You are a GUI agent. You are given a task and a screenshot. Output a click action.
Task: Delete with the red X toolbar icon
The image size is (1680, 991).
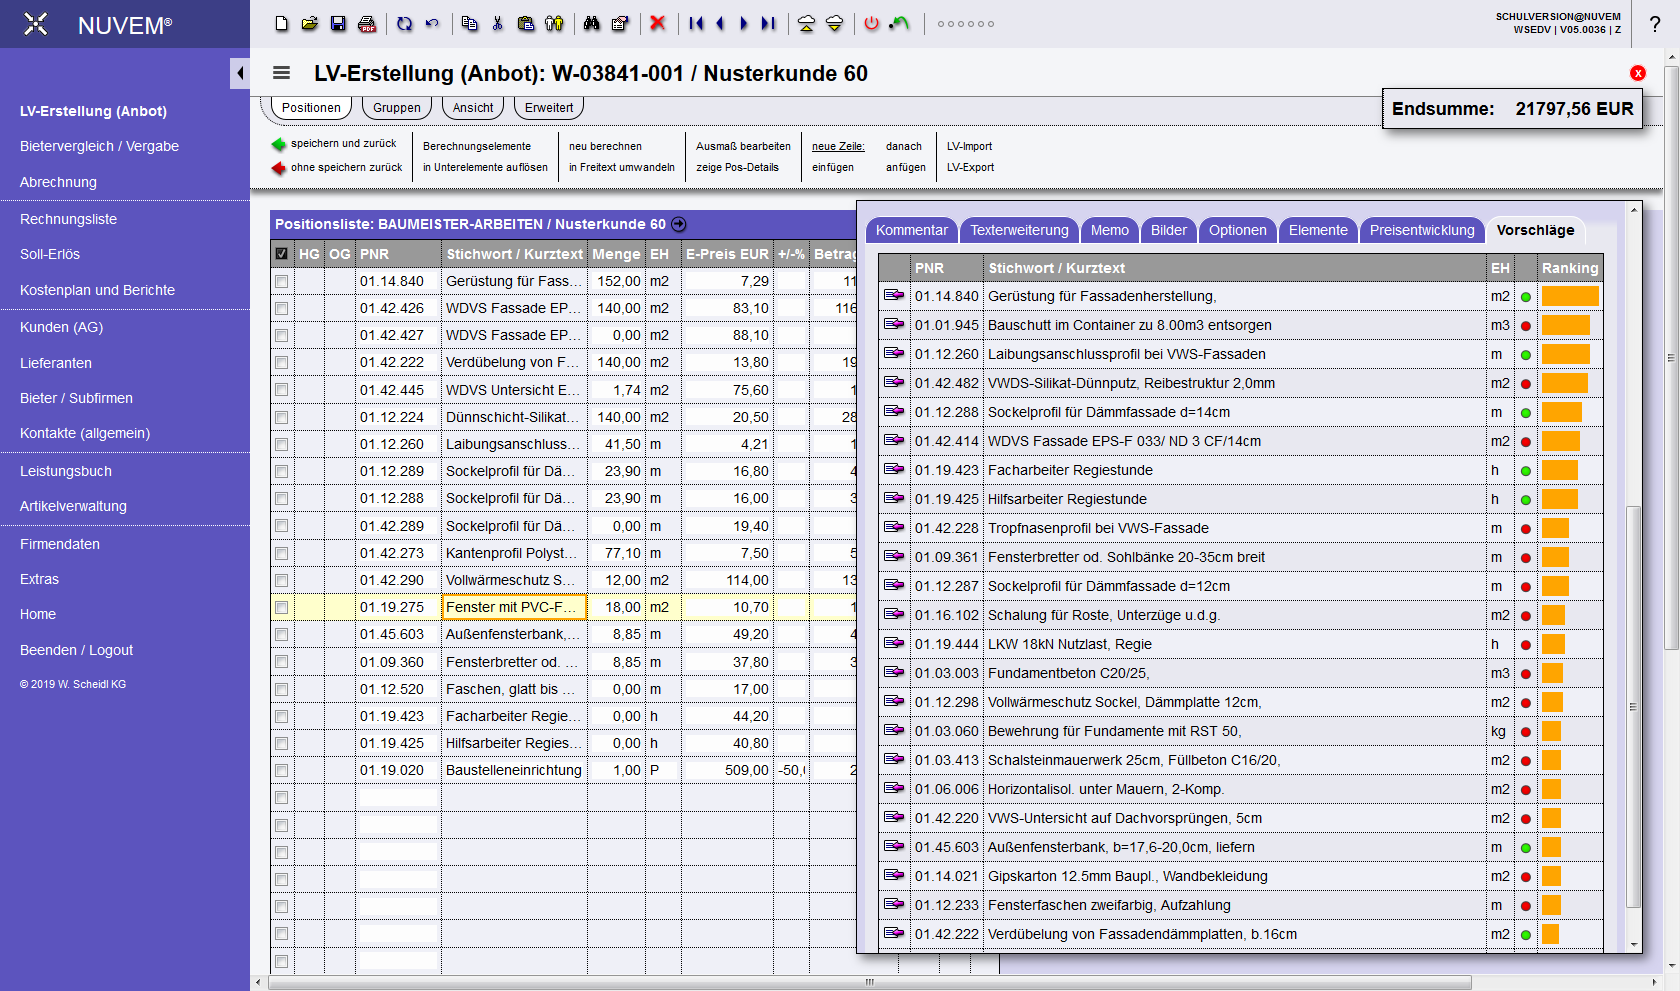point(657,23)
